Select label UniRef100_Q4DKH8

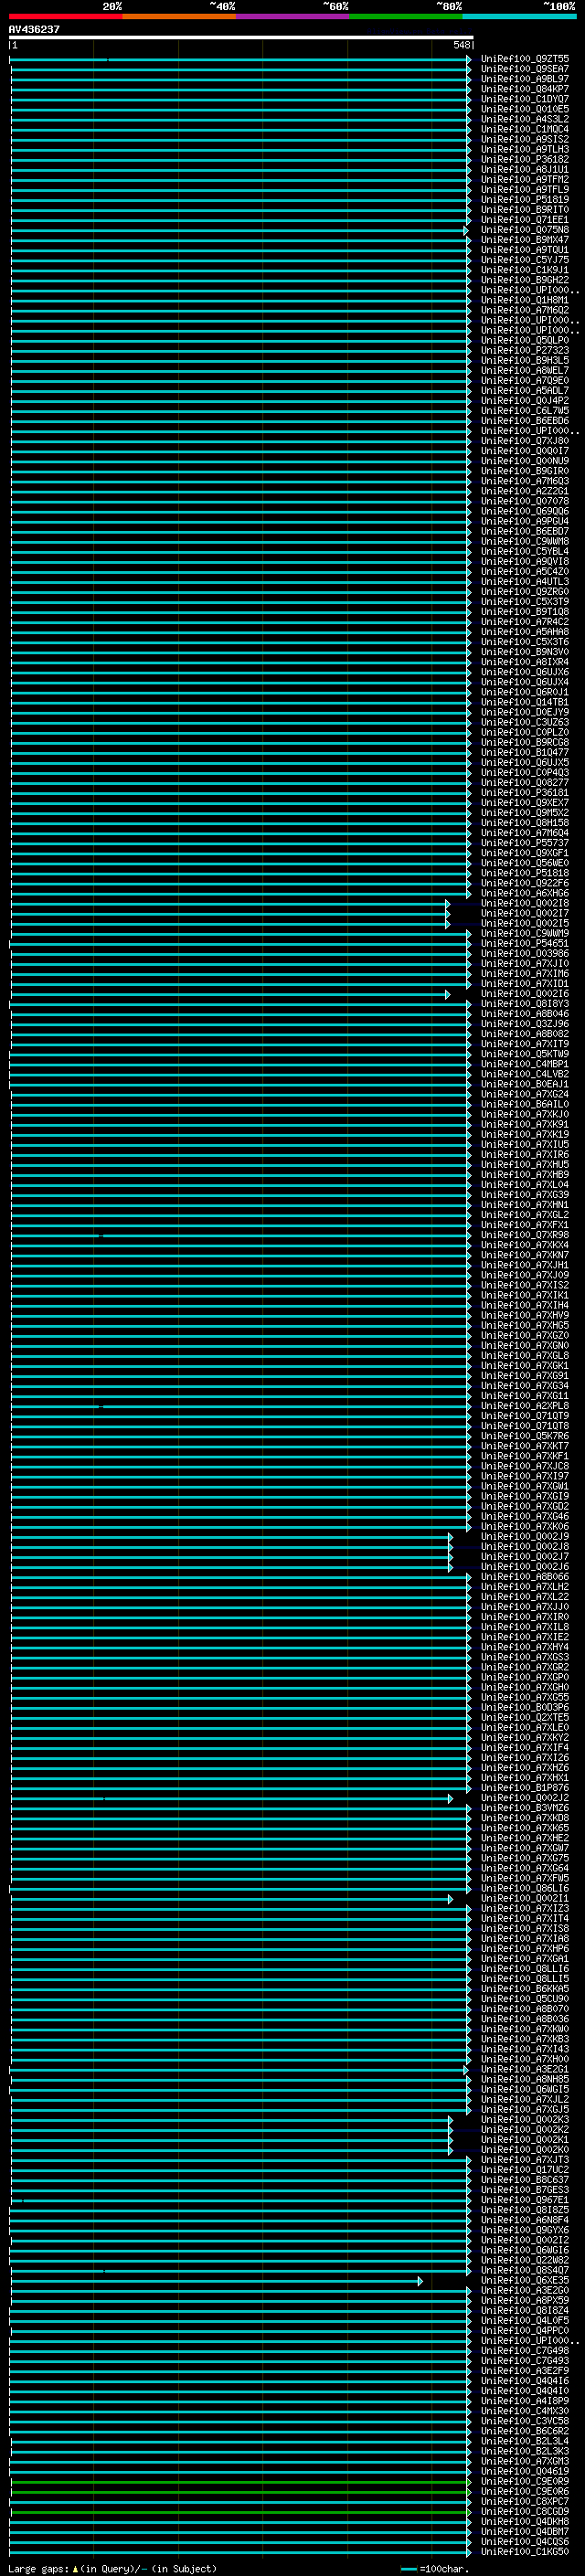524,2522
